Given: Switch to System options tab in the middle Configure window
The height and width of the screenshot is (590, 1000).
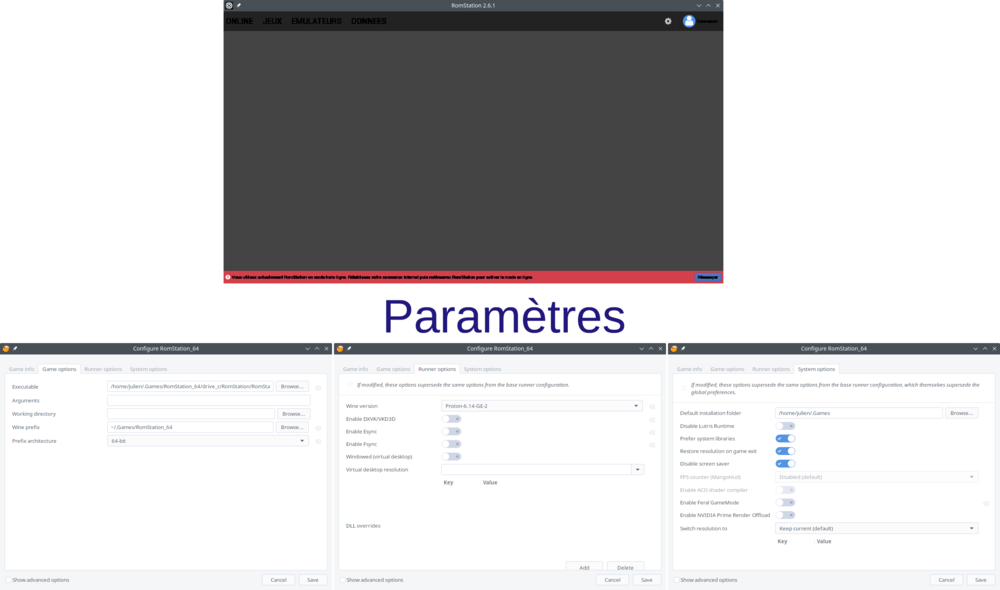Looking at the screenshot, I should (x=482, y=369).
